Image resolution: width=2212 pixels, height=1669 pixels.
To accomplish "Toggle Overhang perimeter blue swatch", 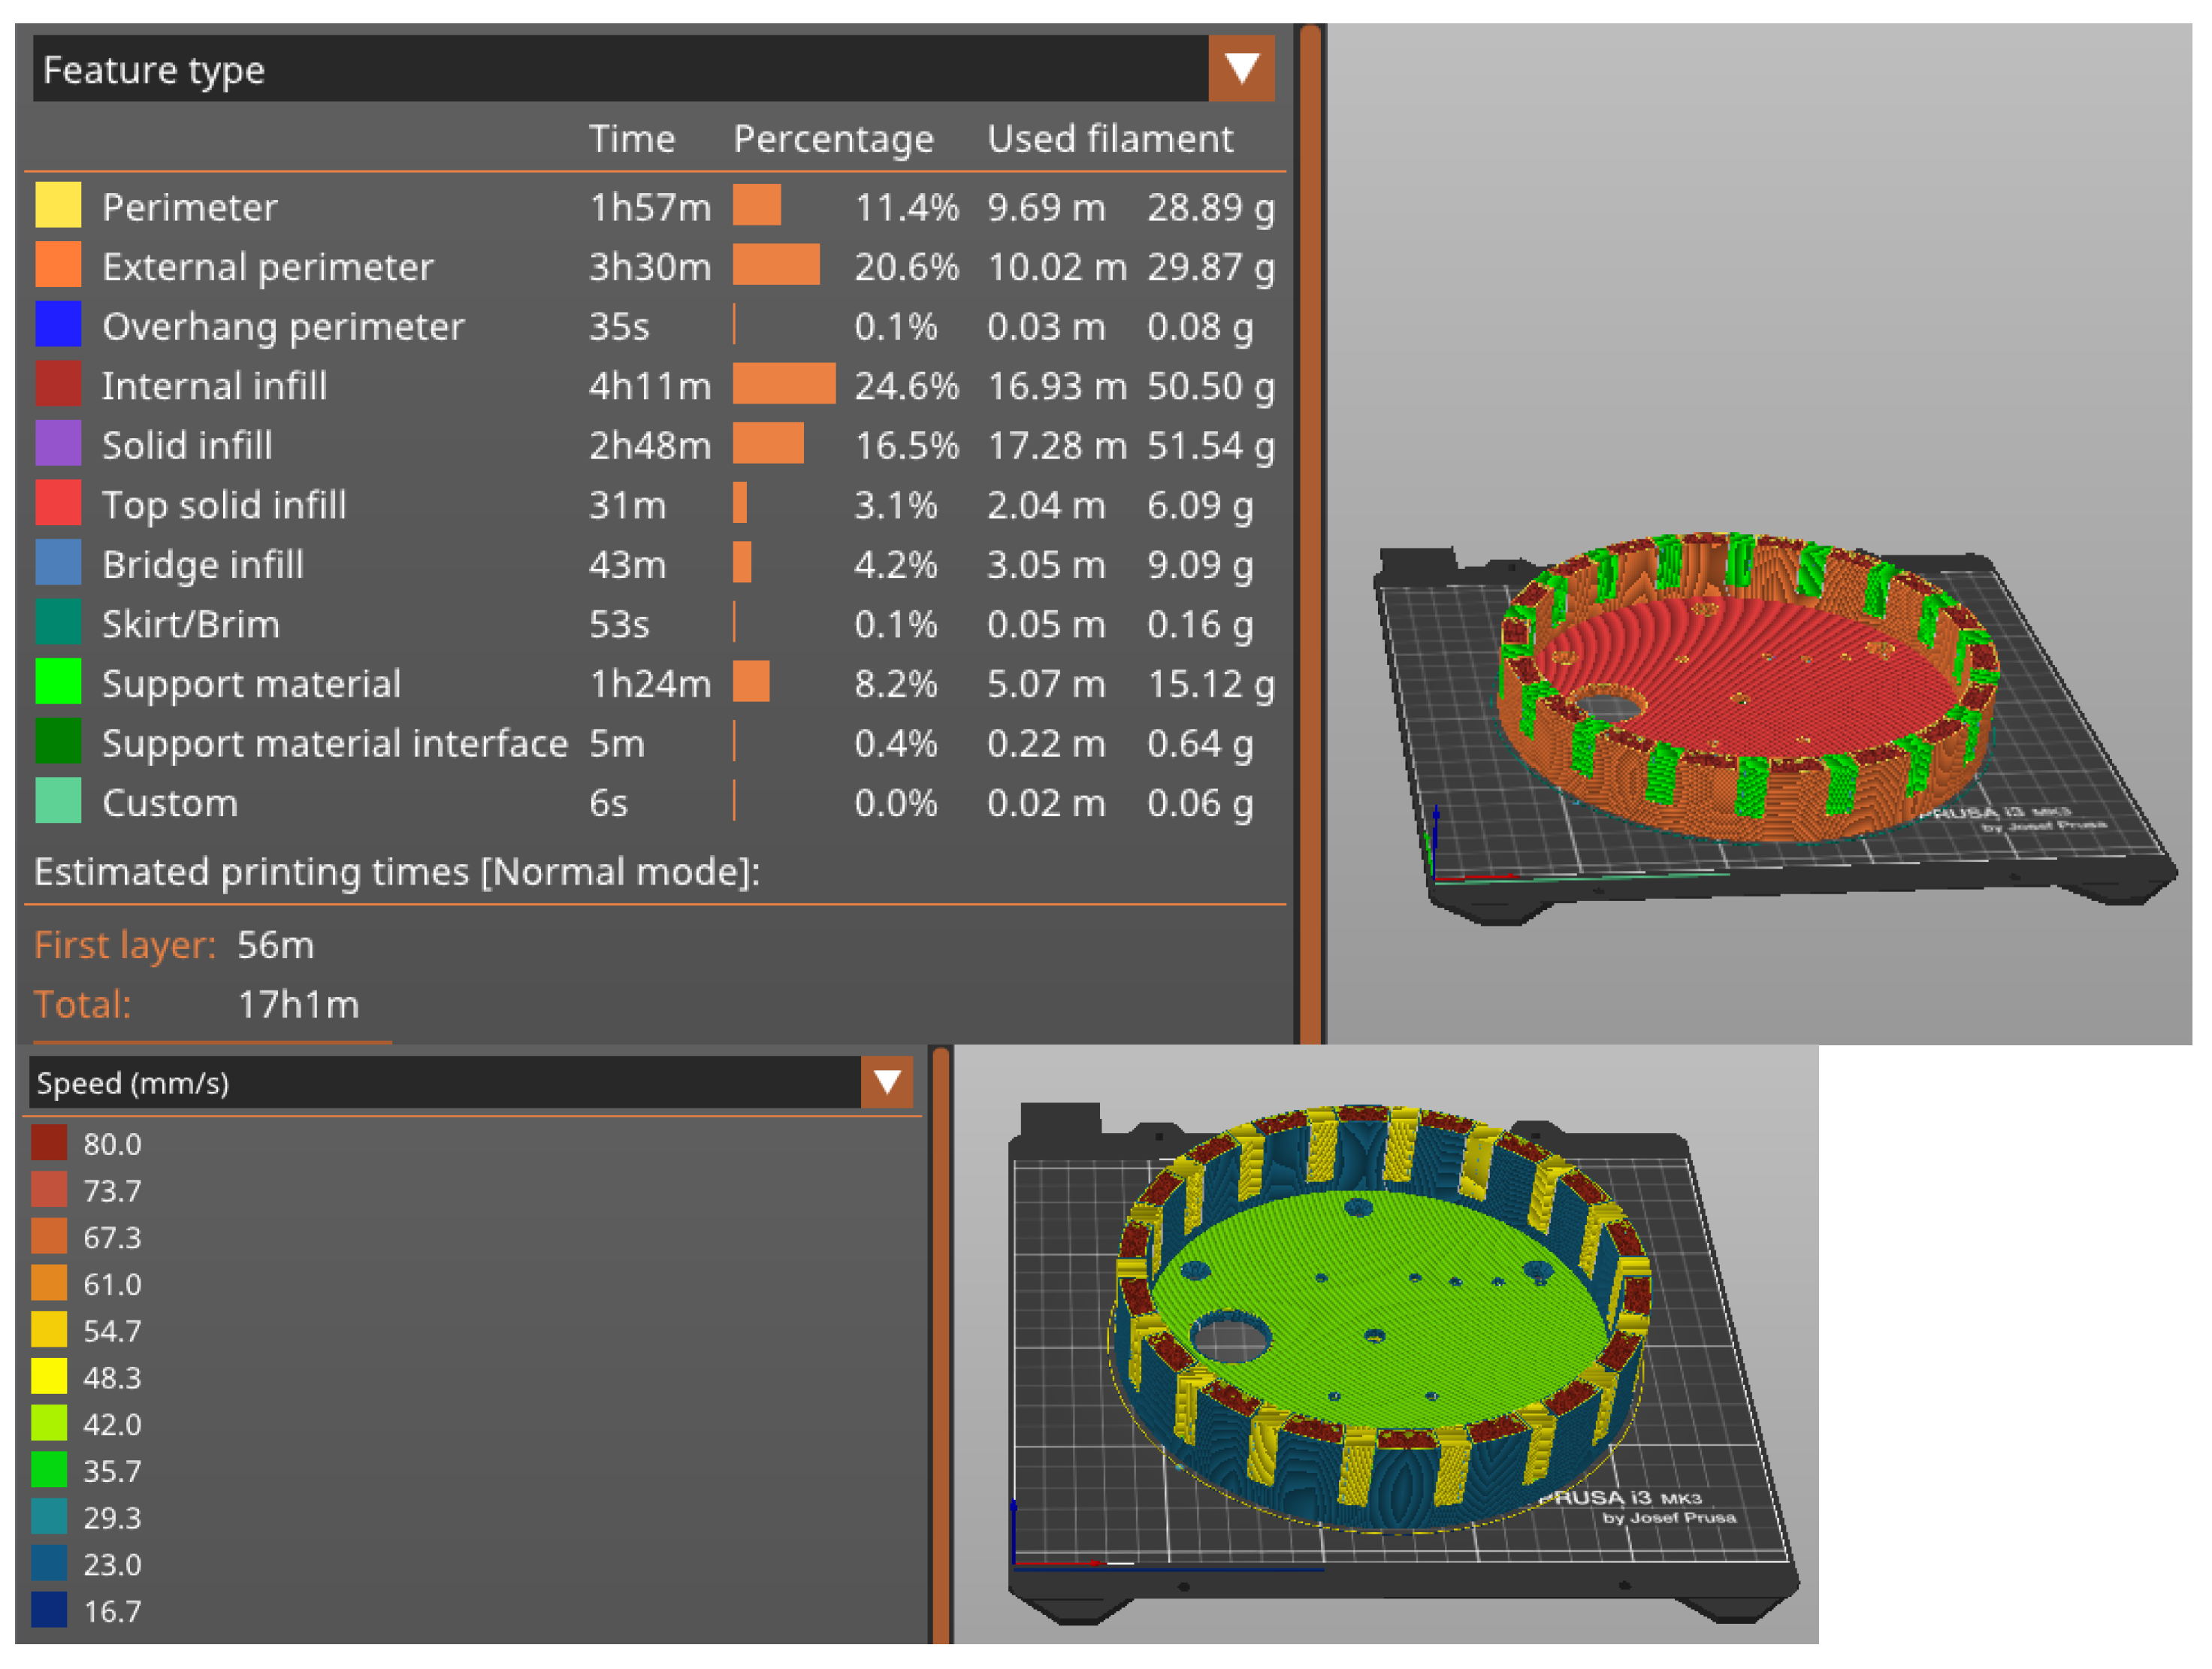I will [58, 325].
